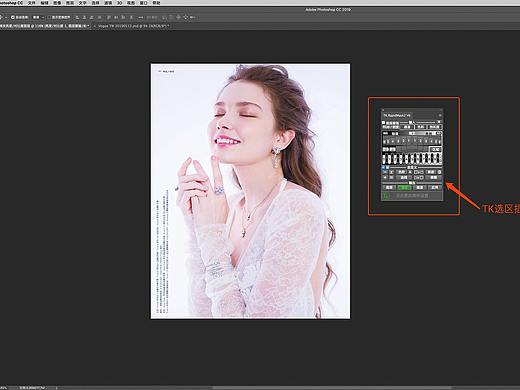Open the 3D menu
The image size is (520, 390).
point(119,3)
